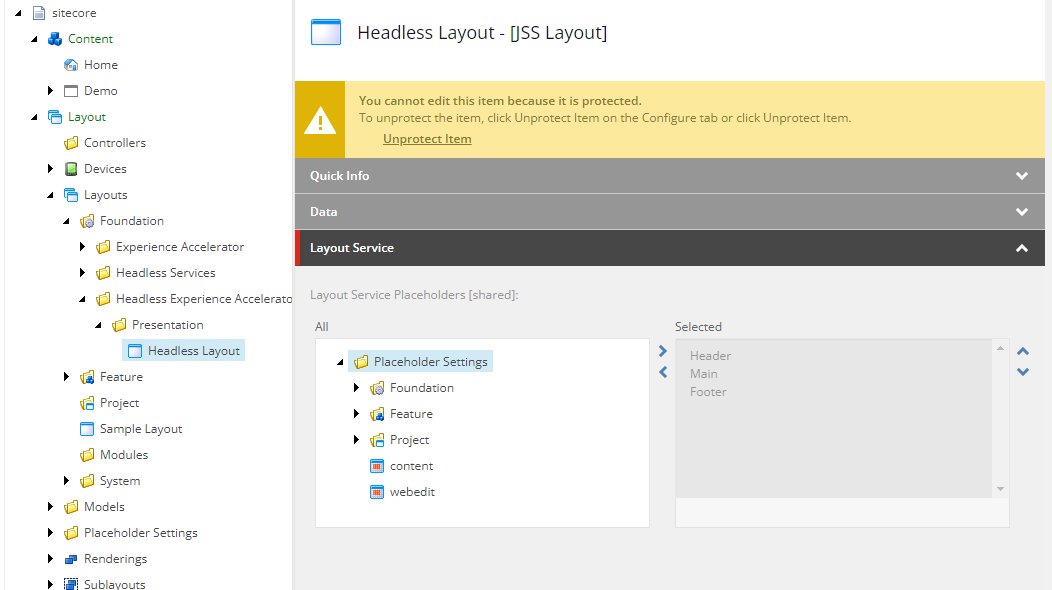Remove selected placeholder with left arrow
Viewport: 1052px width, 590px height.
[662, 372]
